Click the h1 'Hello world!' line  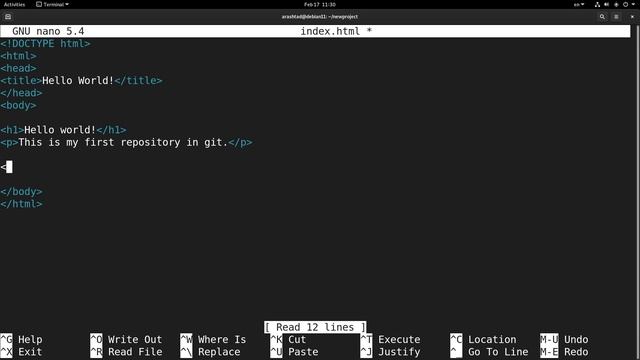click(x=63, y=130)
